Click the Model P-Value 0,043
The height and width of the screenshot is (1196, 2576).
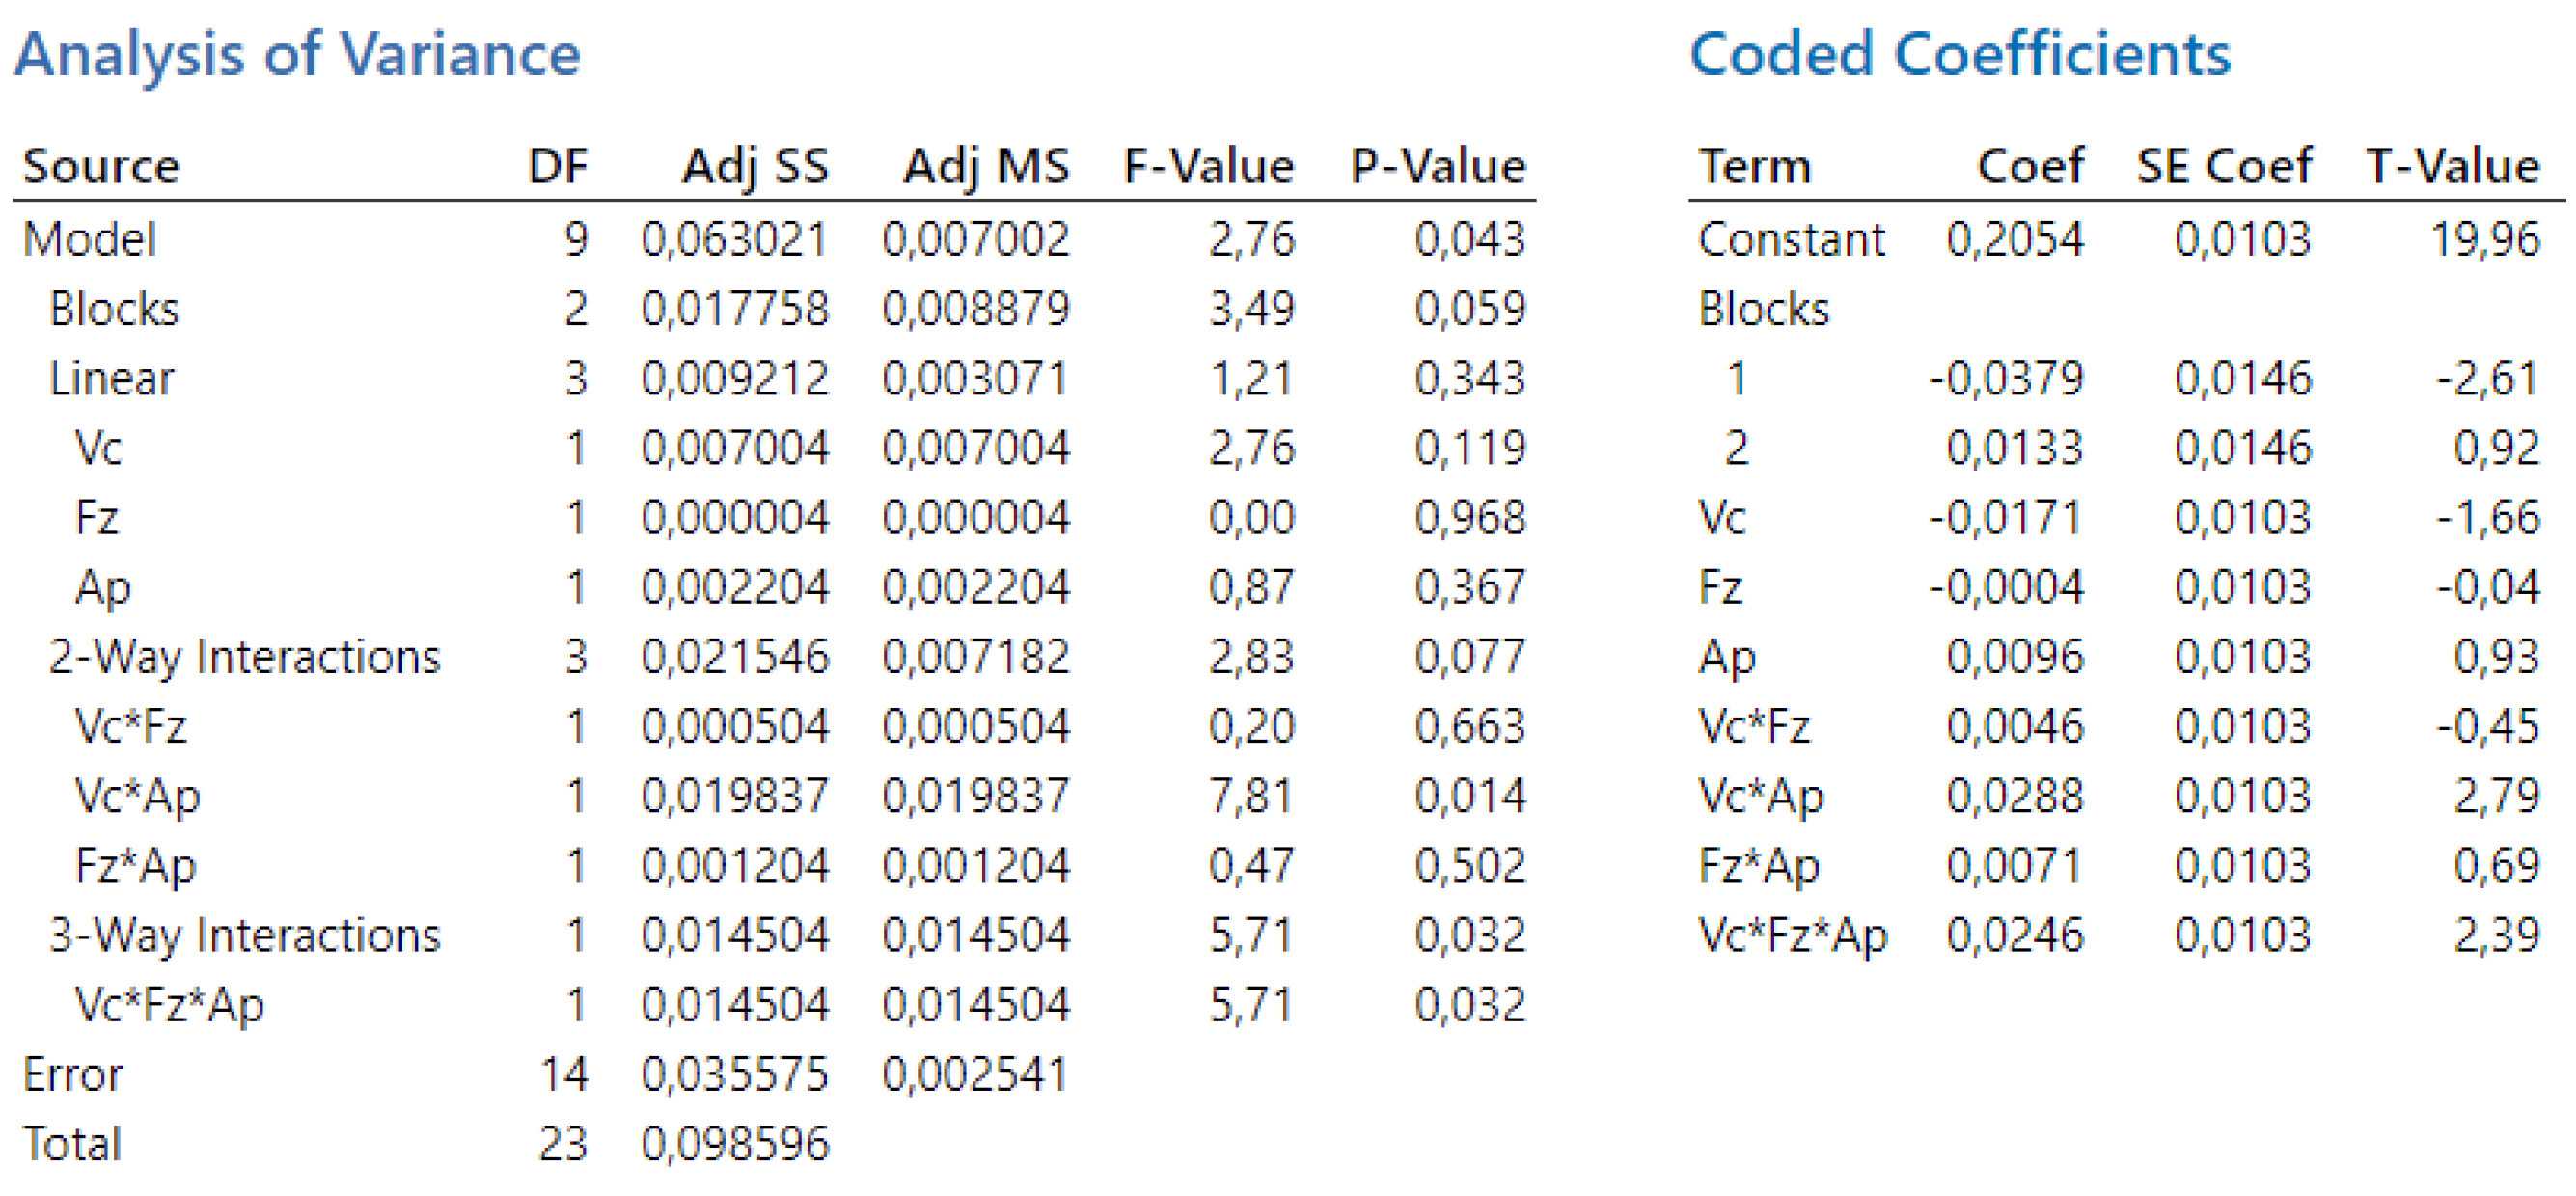point(1469,239)
